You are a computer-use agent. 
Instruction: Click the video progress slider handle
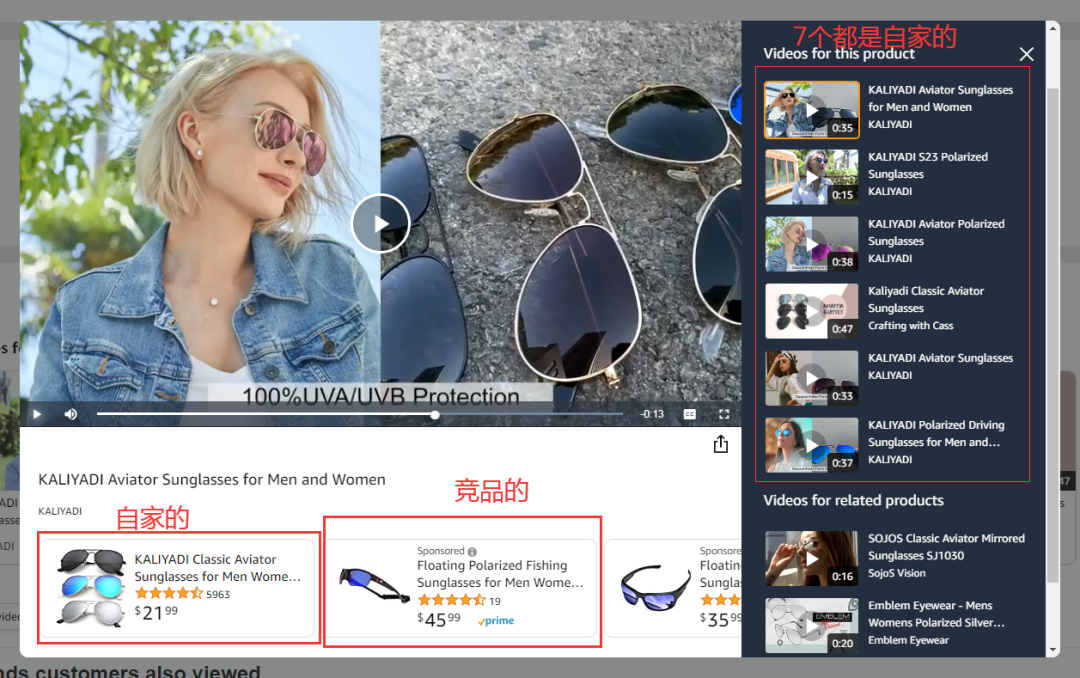click(x=435, y=415)
